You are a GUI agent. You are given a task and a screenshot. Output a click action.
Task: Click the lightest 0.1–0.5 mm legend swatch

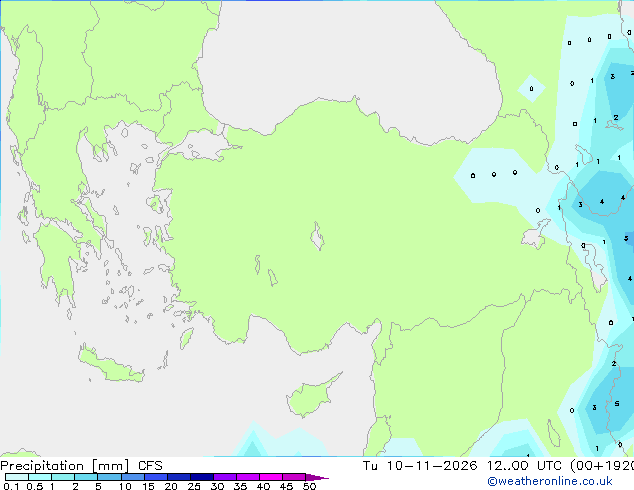pos(17,477)
